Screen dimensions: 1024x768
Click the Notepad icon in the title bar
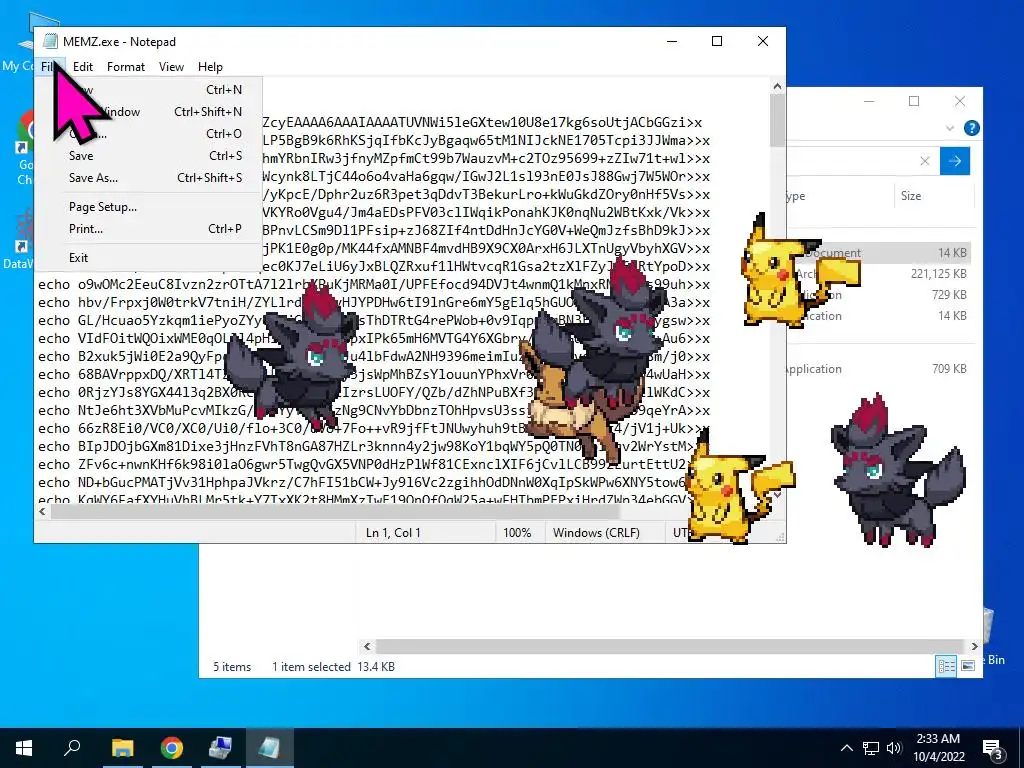[50, 41]
